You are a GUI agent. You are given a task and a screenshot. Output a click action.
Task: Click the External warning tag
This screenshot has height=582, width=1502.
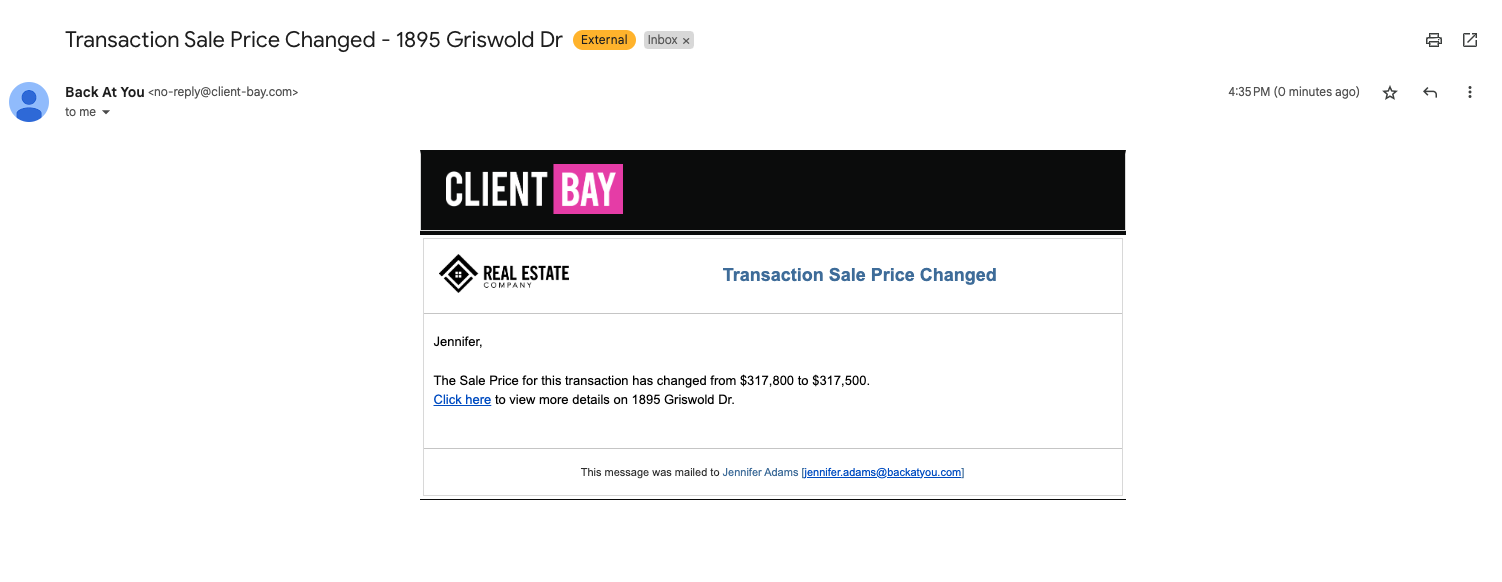point(604,40)
